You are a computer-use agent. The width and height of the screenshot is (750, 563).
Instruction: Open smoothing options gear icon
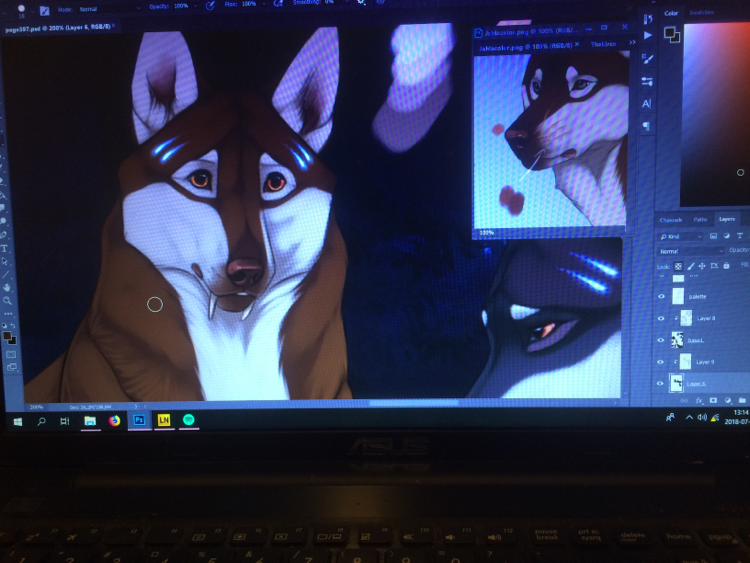click(x=362, y=2)
